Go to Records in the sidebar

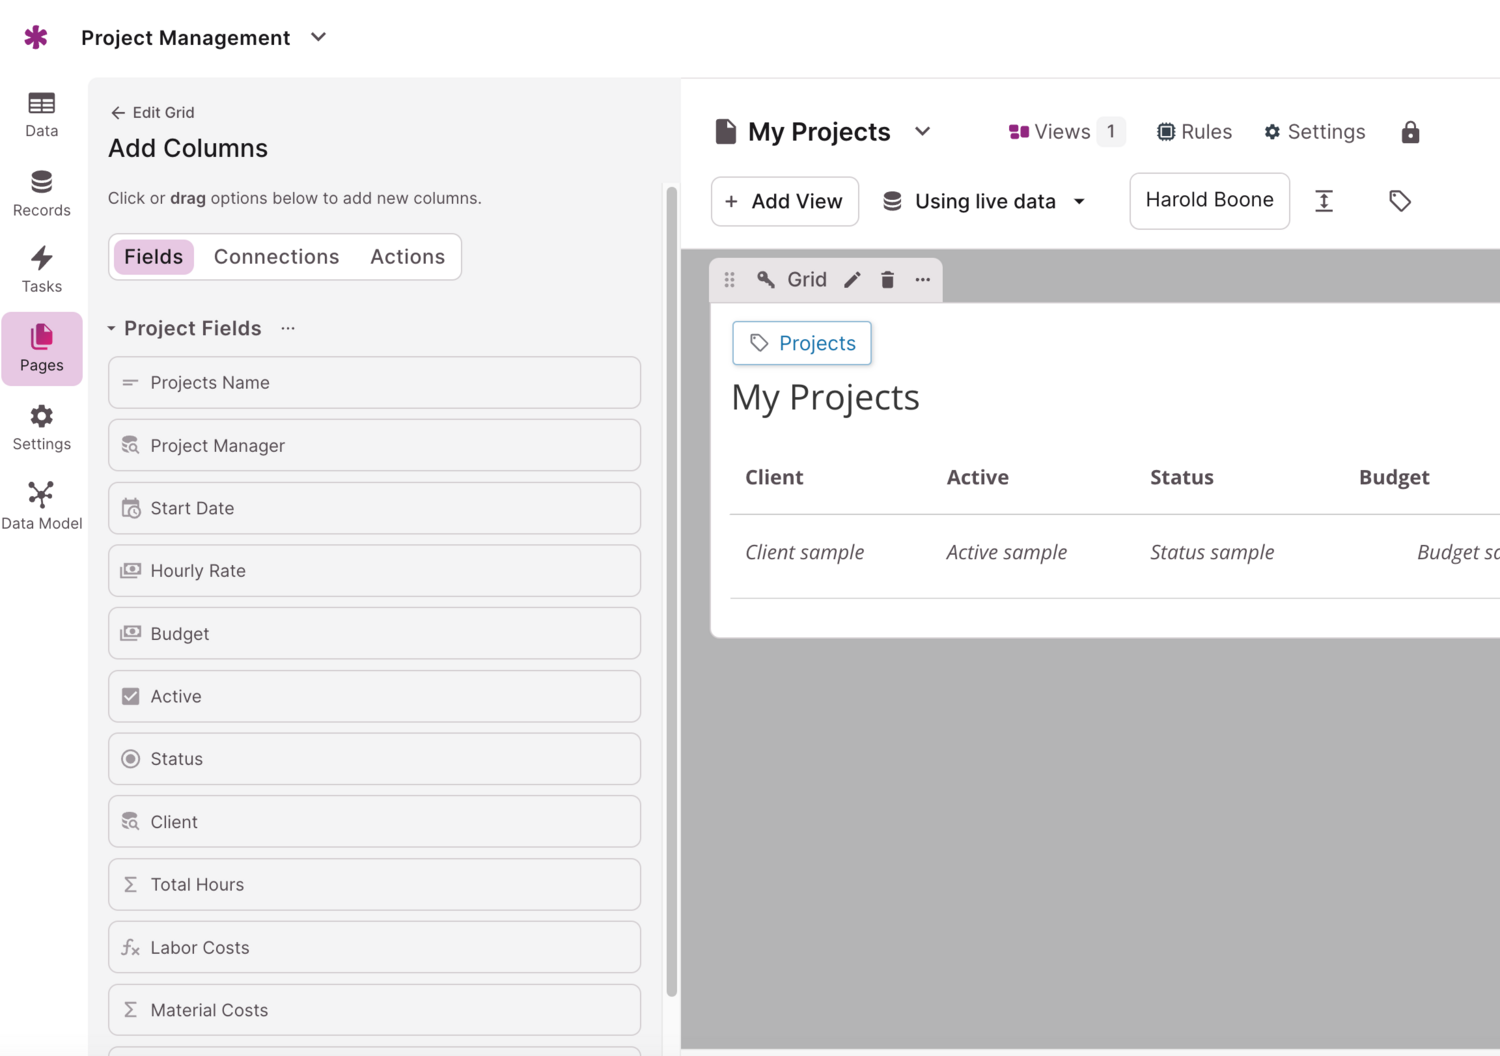click(41, 193)
